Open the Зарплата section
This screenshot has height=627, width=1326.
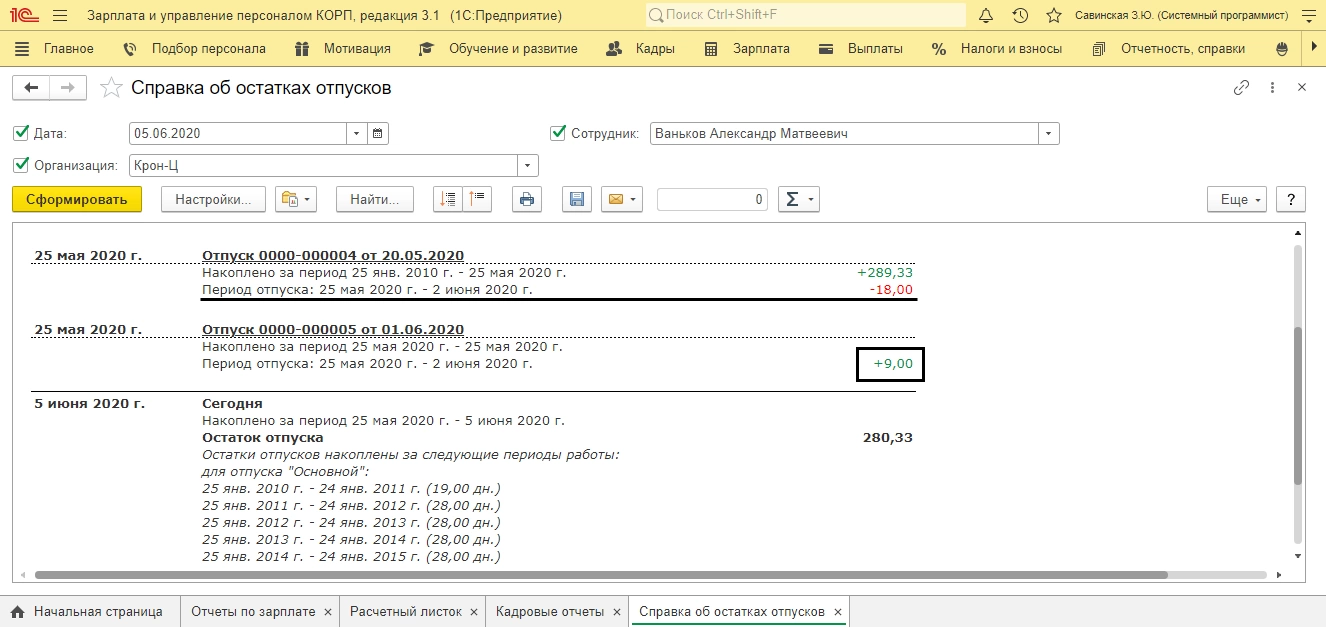[x=747, y=48]
